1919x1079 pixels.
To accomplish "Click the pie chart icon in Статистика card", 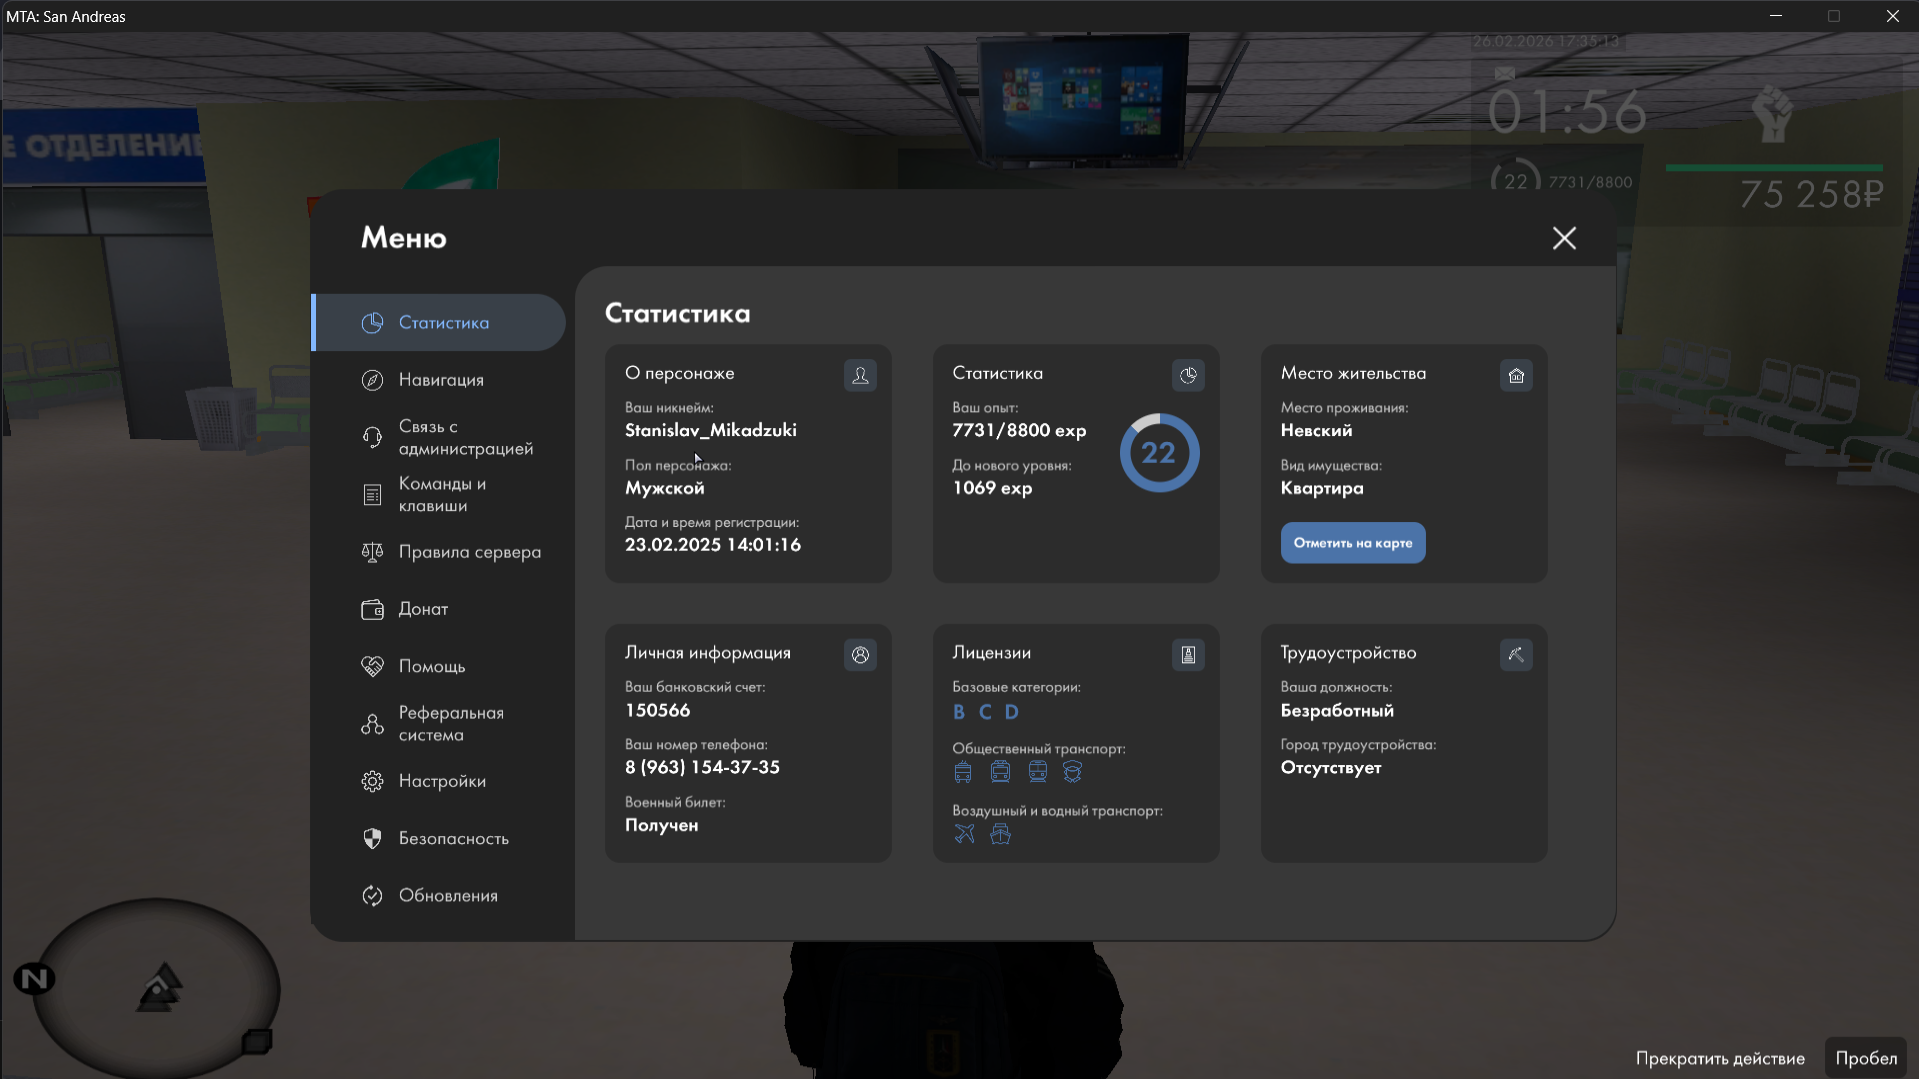I will [1188, 376].
